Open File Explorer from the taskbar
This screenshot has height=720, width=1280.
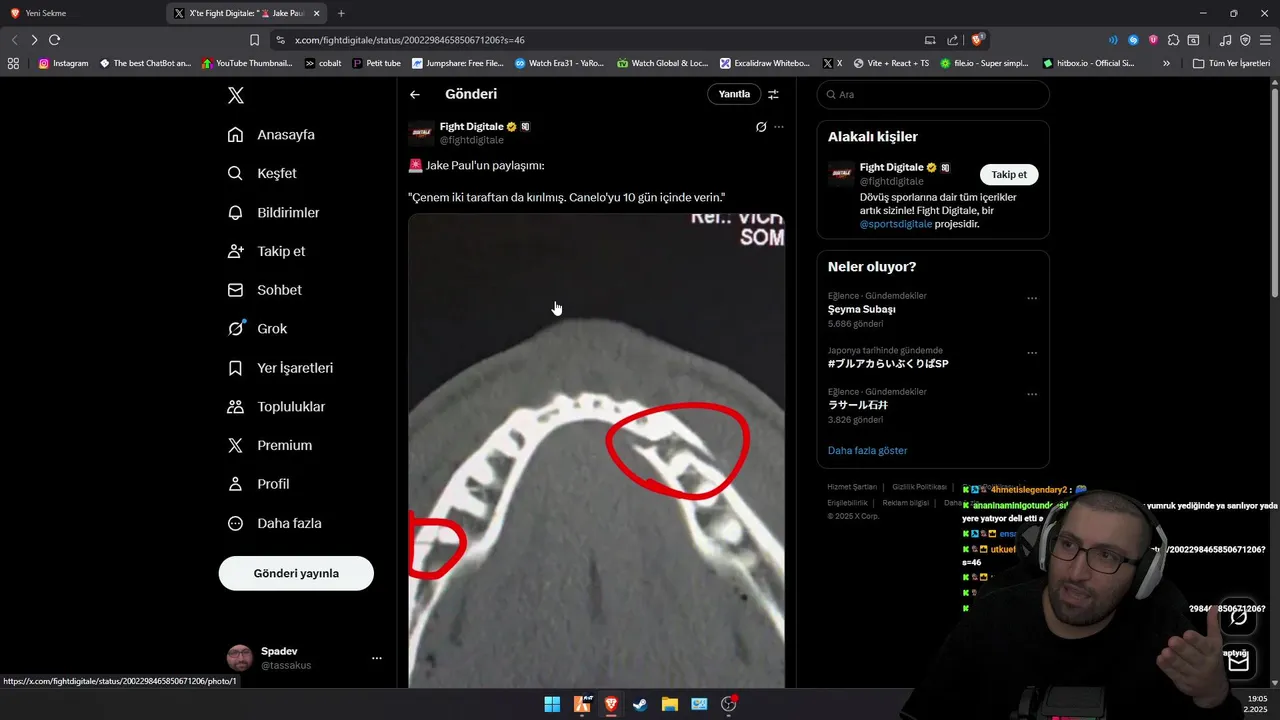[669, 704]
